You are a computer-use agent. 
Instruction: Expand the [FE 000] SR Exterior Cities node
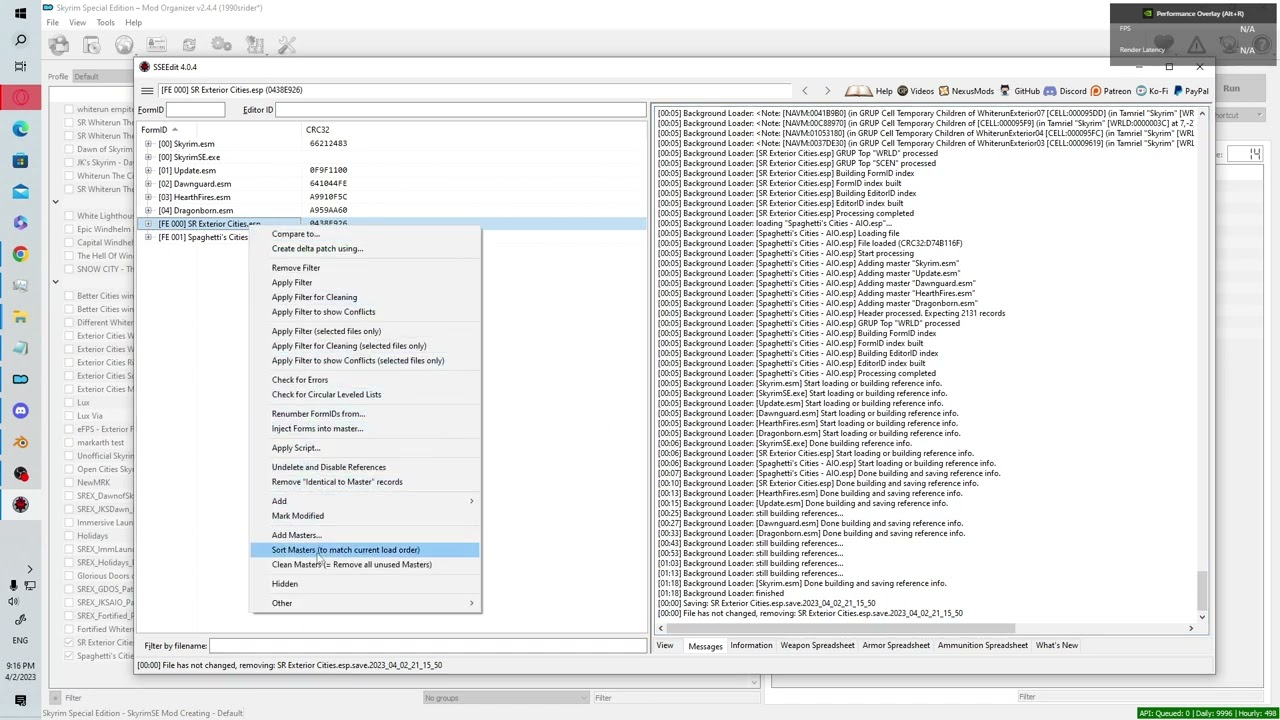click(148, 224)
